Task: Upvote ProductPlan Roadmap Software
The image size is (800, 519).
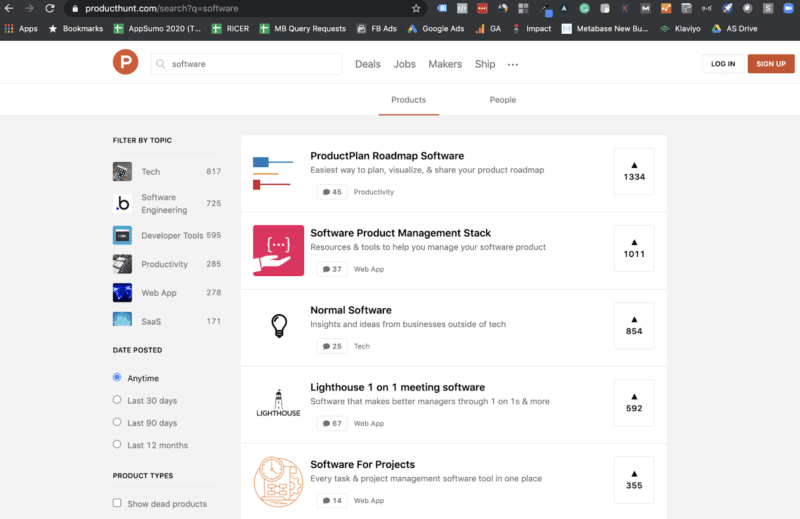Action: click(634, 171)
